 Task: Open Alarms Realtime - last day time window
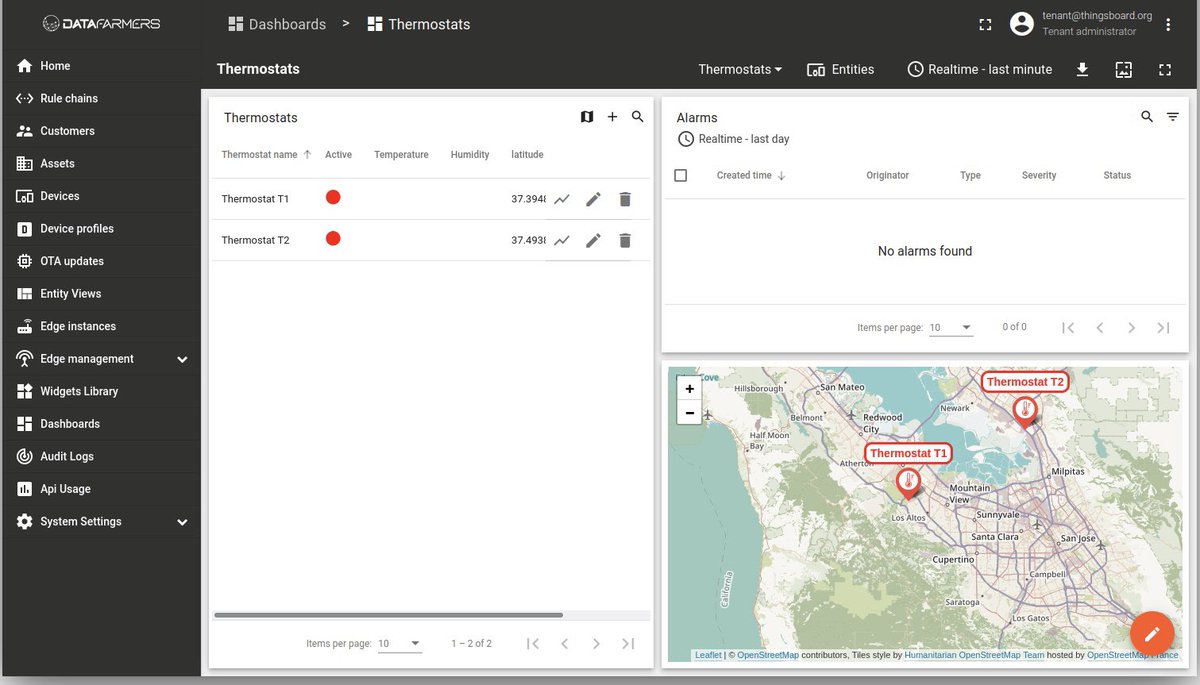pos(734,139)
